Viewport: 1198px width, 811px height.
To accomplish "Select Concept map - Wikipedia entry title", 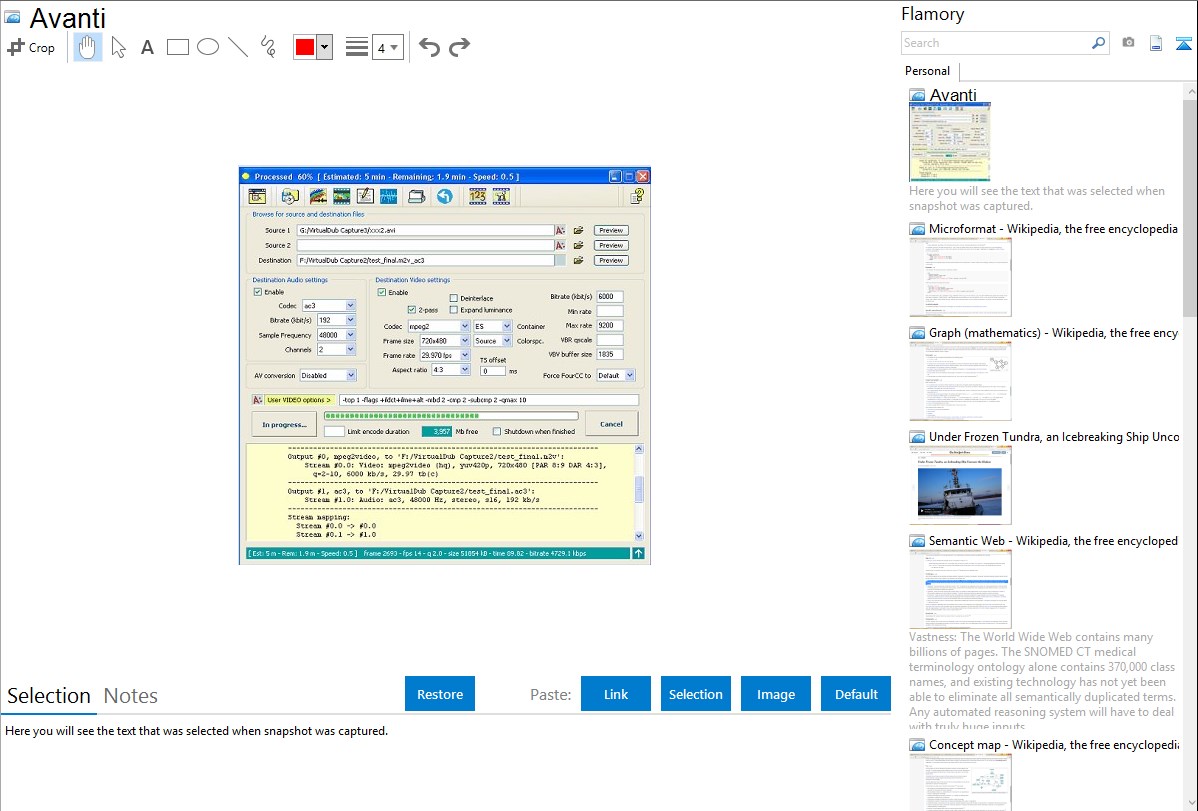I will pos(1054,744).
